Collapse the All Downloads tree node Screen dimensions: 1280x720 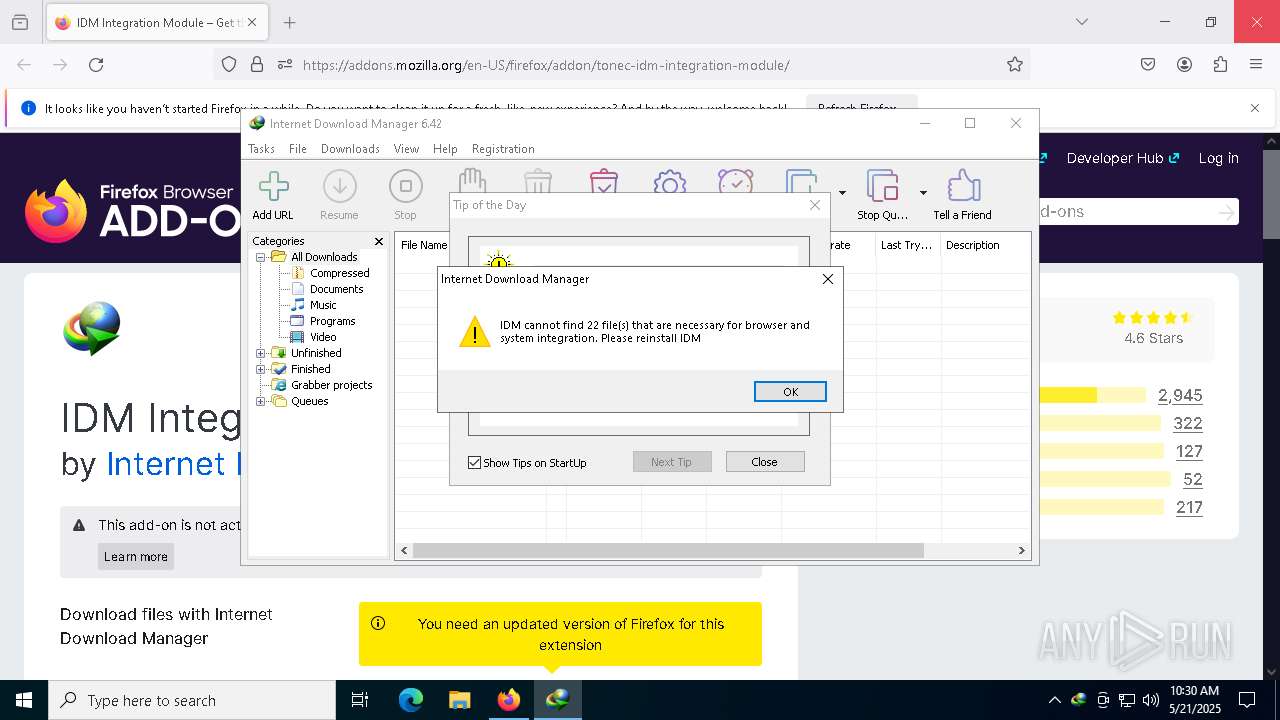[x=260, y=257]
